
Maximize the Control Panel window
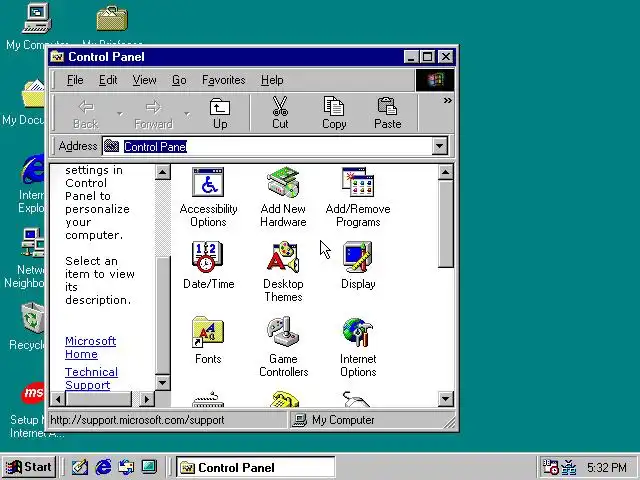click(x=427, y=57)
